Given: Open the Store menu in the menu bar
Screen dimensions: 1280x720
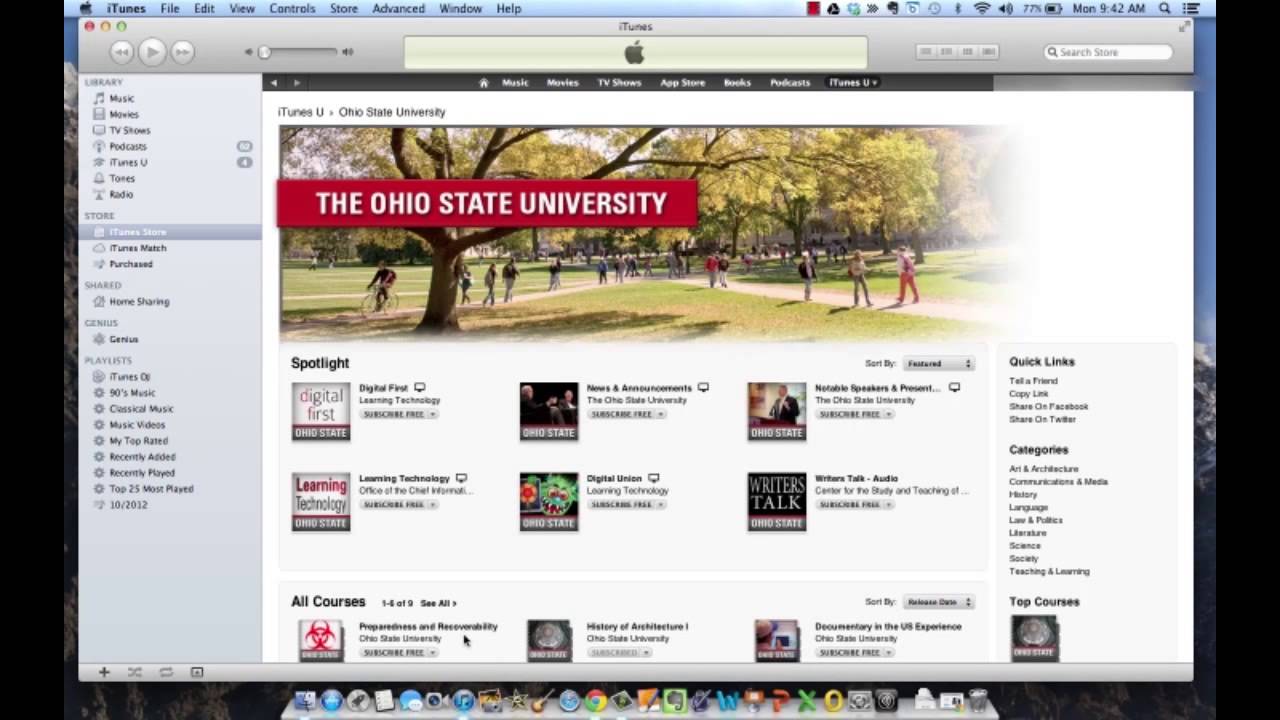Looking at the screenshot, I should [x=343, y=8].
